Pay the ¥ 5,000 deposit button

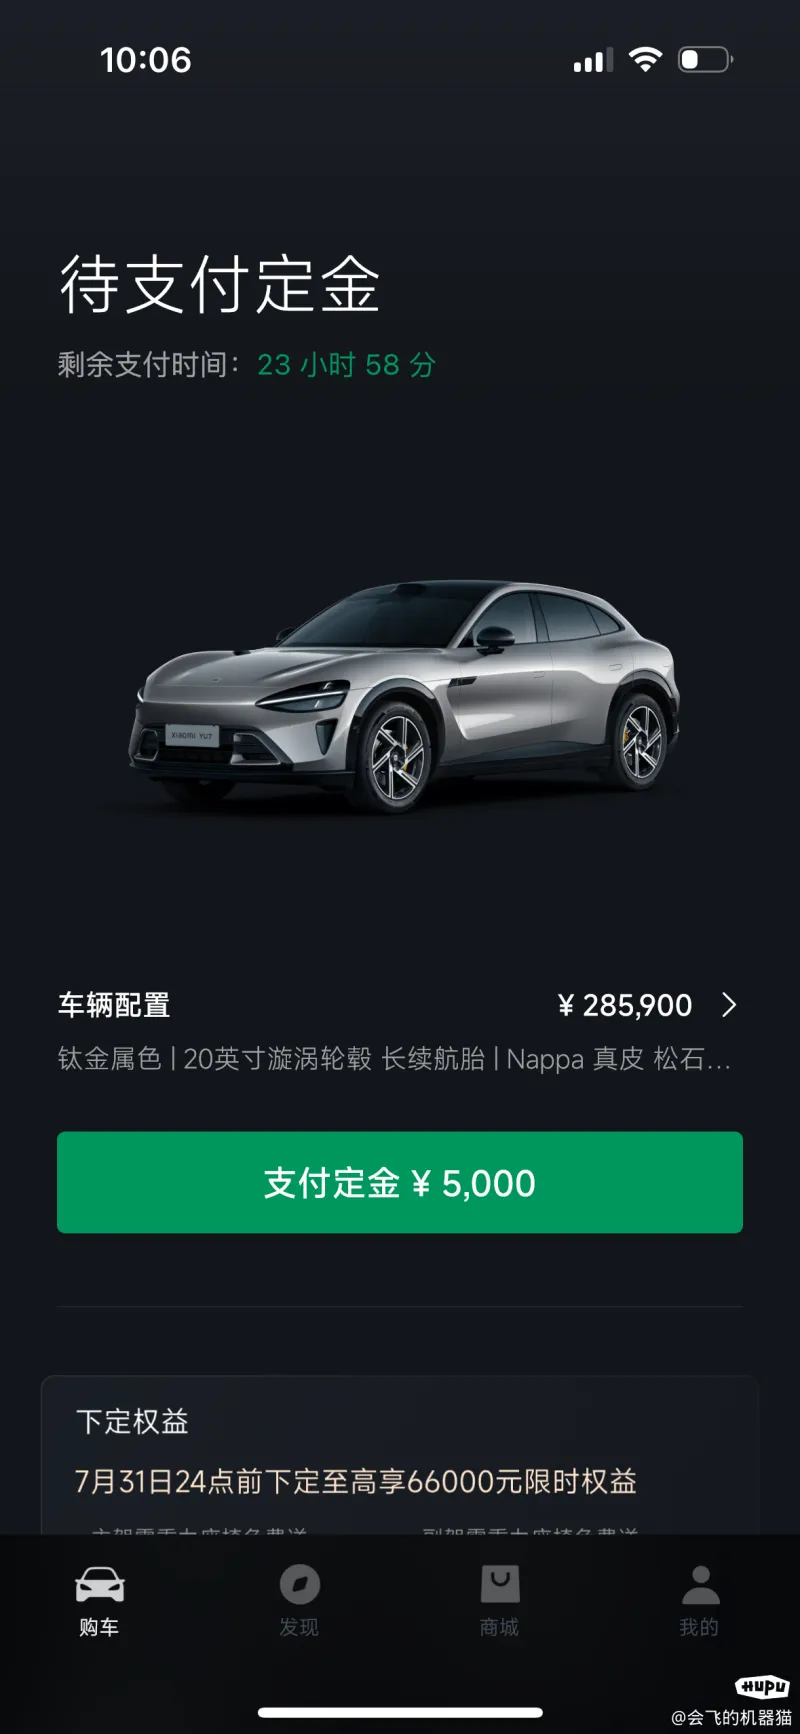(400, 1182)
